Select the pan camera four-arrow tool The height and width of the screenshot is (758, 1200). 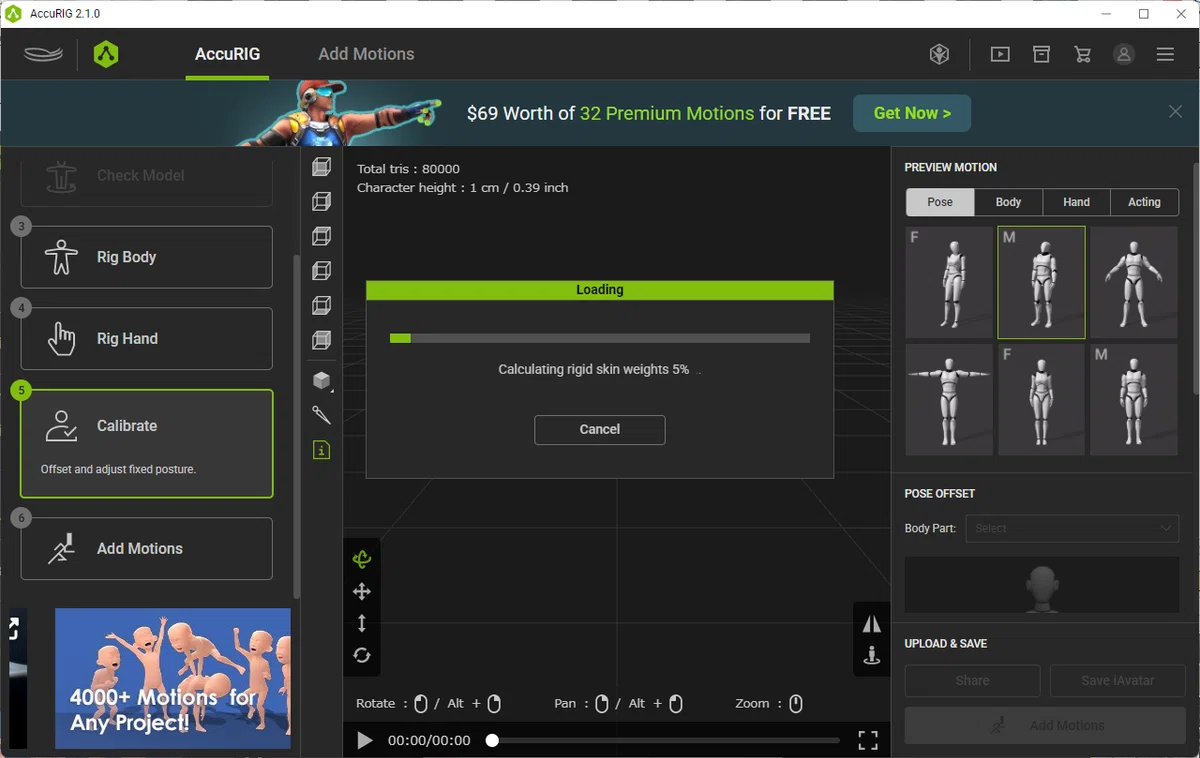(x=362, y=591)
